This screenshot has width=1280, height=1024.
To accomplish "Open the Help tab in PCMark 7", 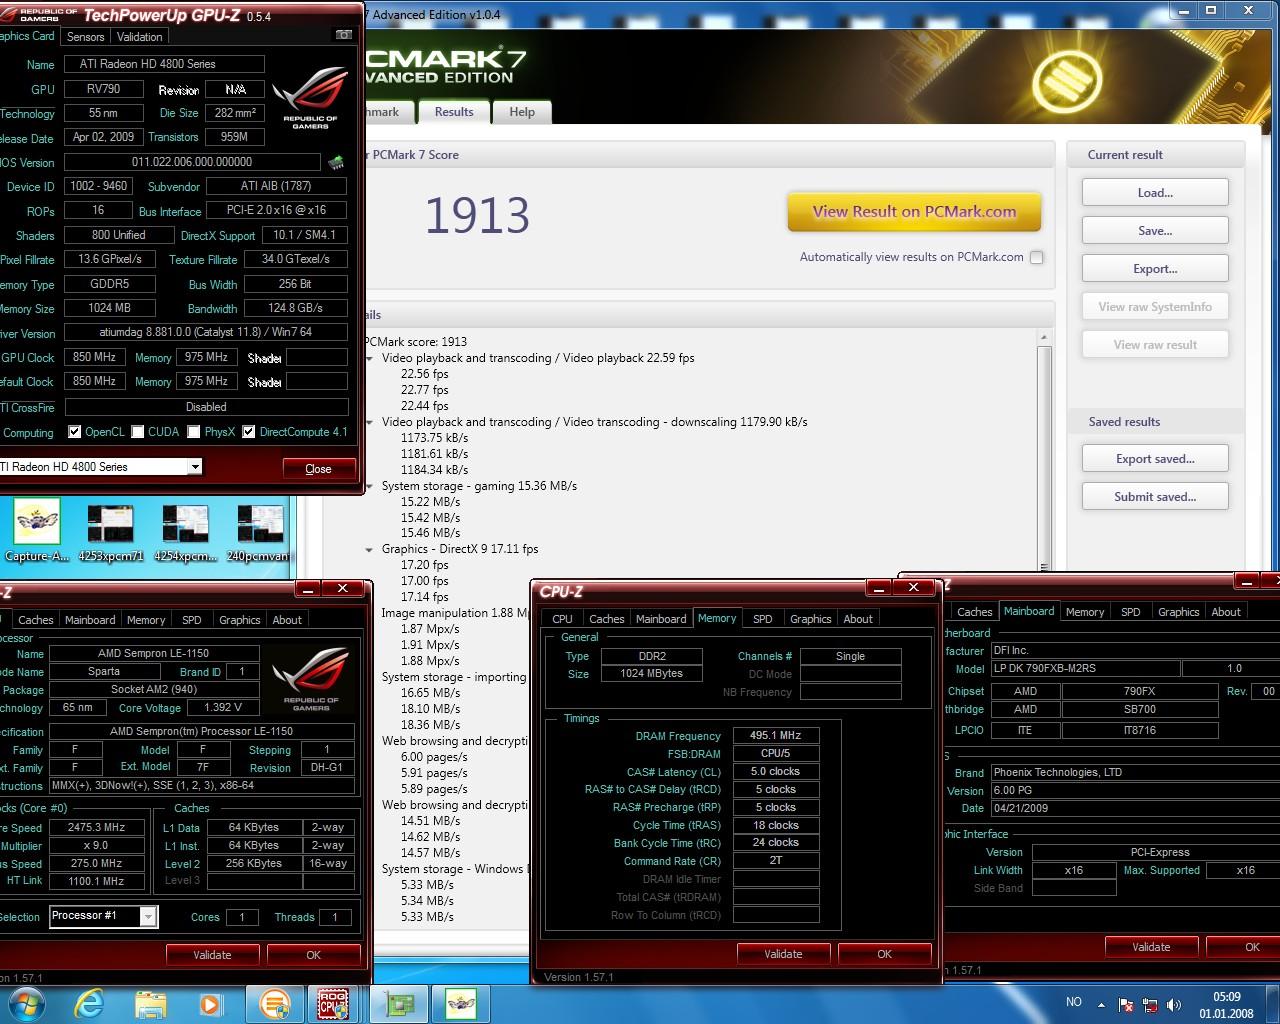I will click(522, 112).
